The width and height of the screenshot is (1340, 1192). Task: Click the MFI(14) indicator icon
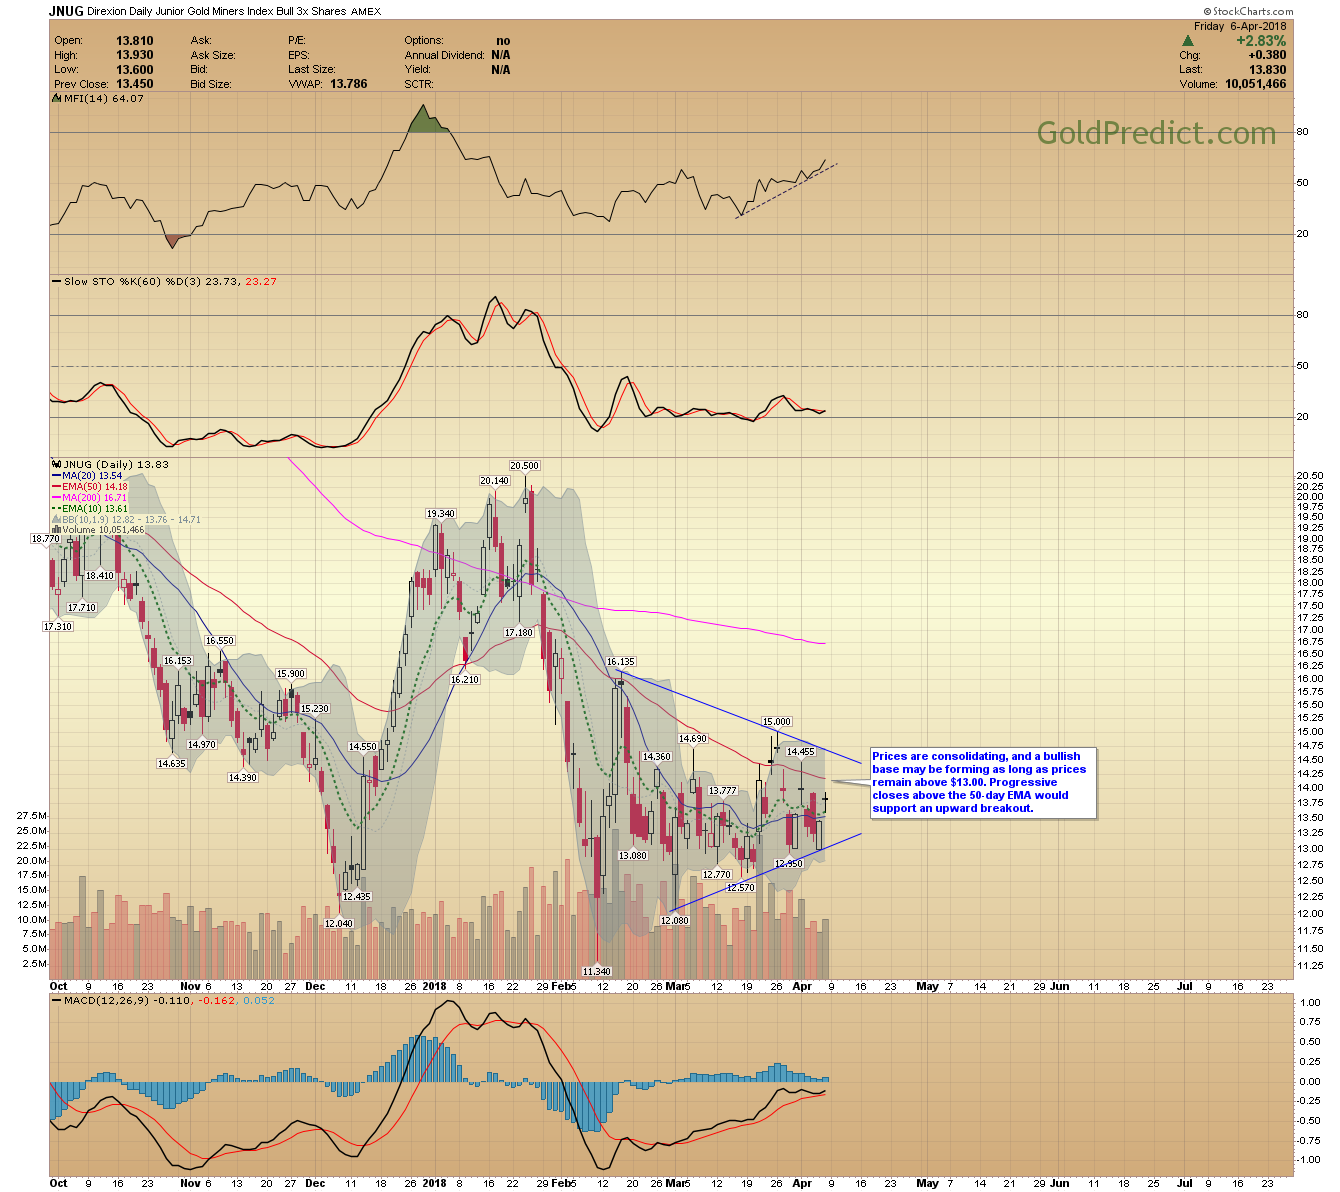(56, 99)
